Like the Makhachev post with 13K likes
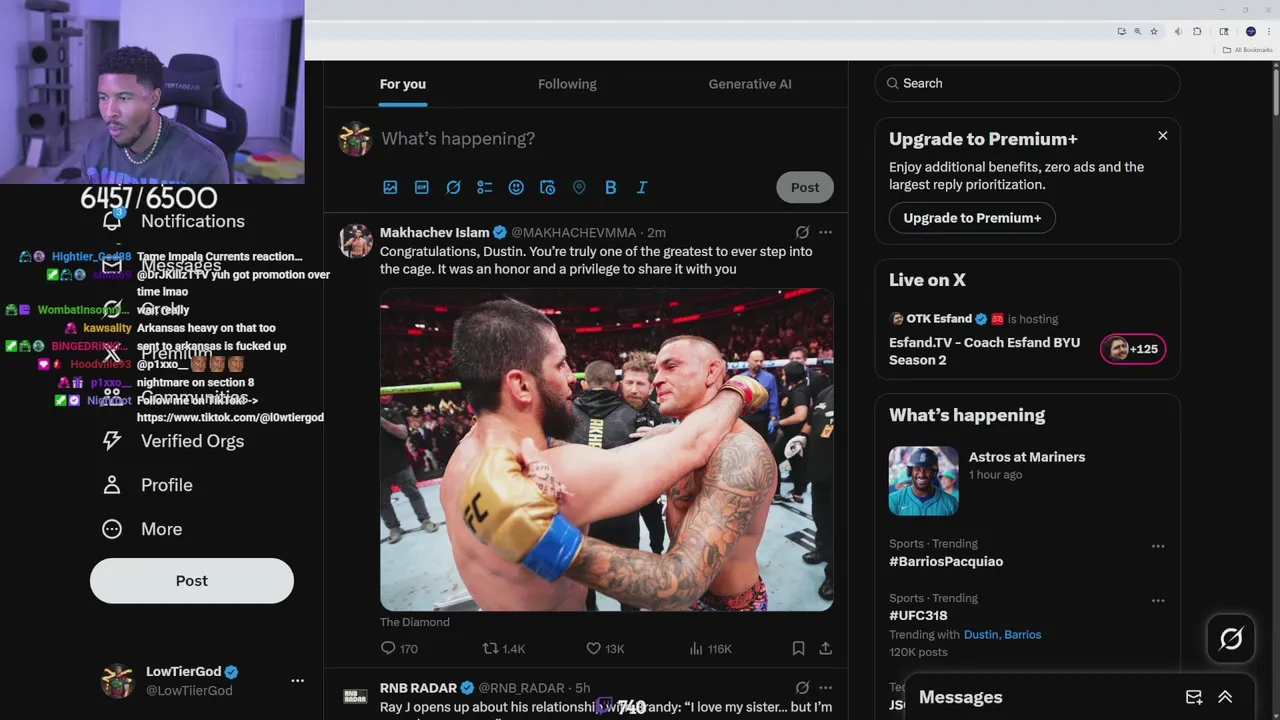 click(605, 649)
